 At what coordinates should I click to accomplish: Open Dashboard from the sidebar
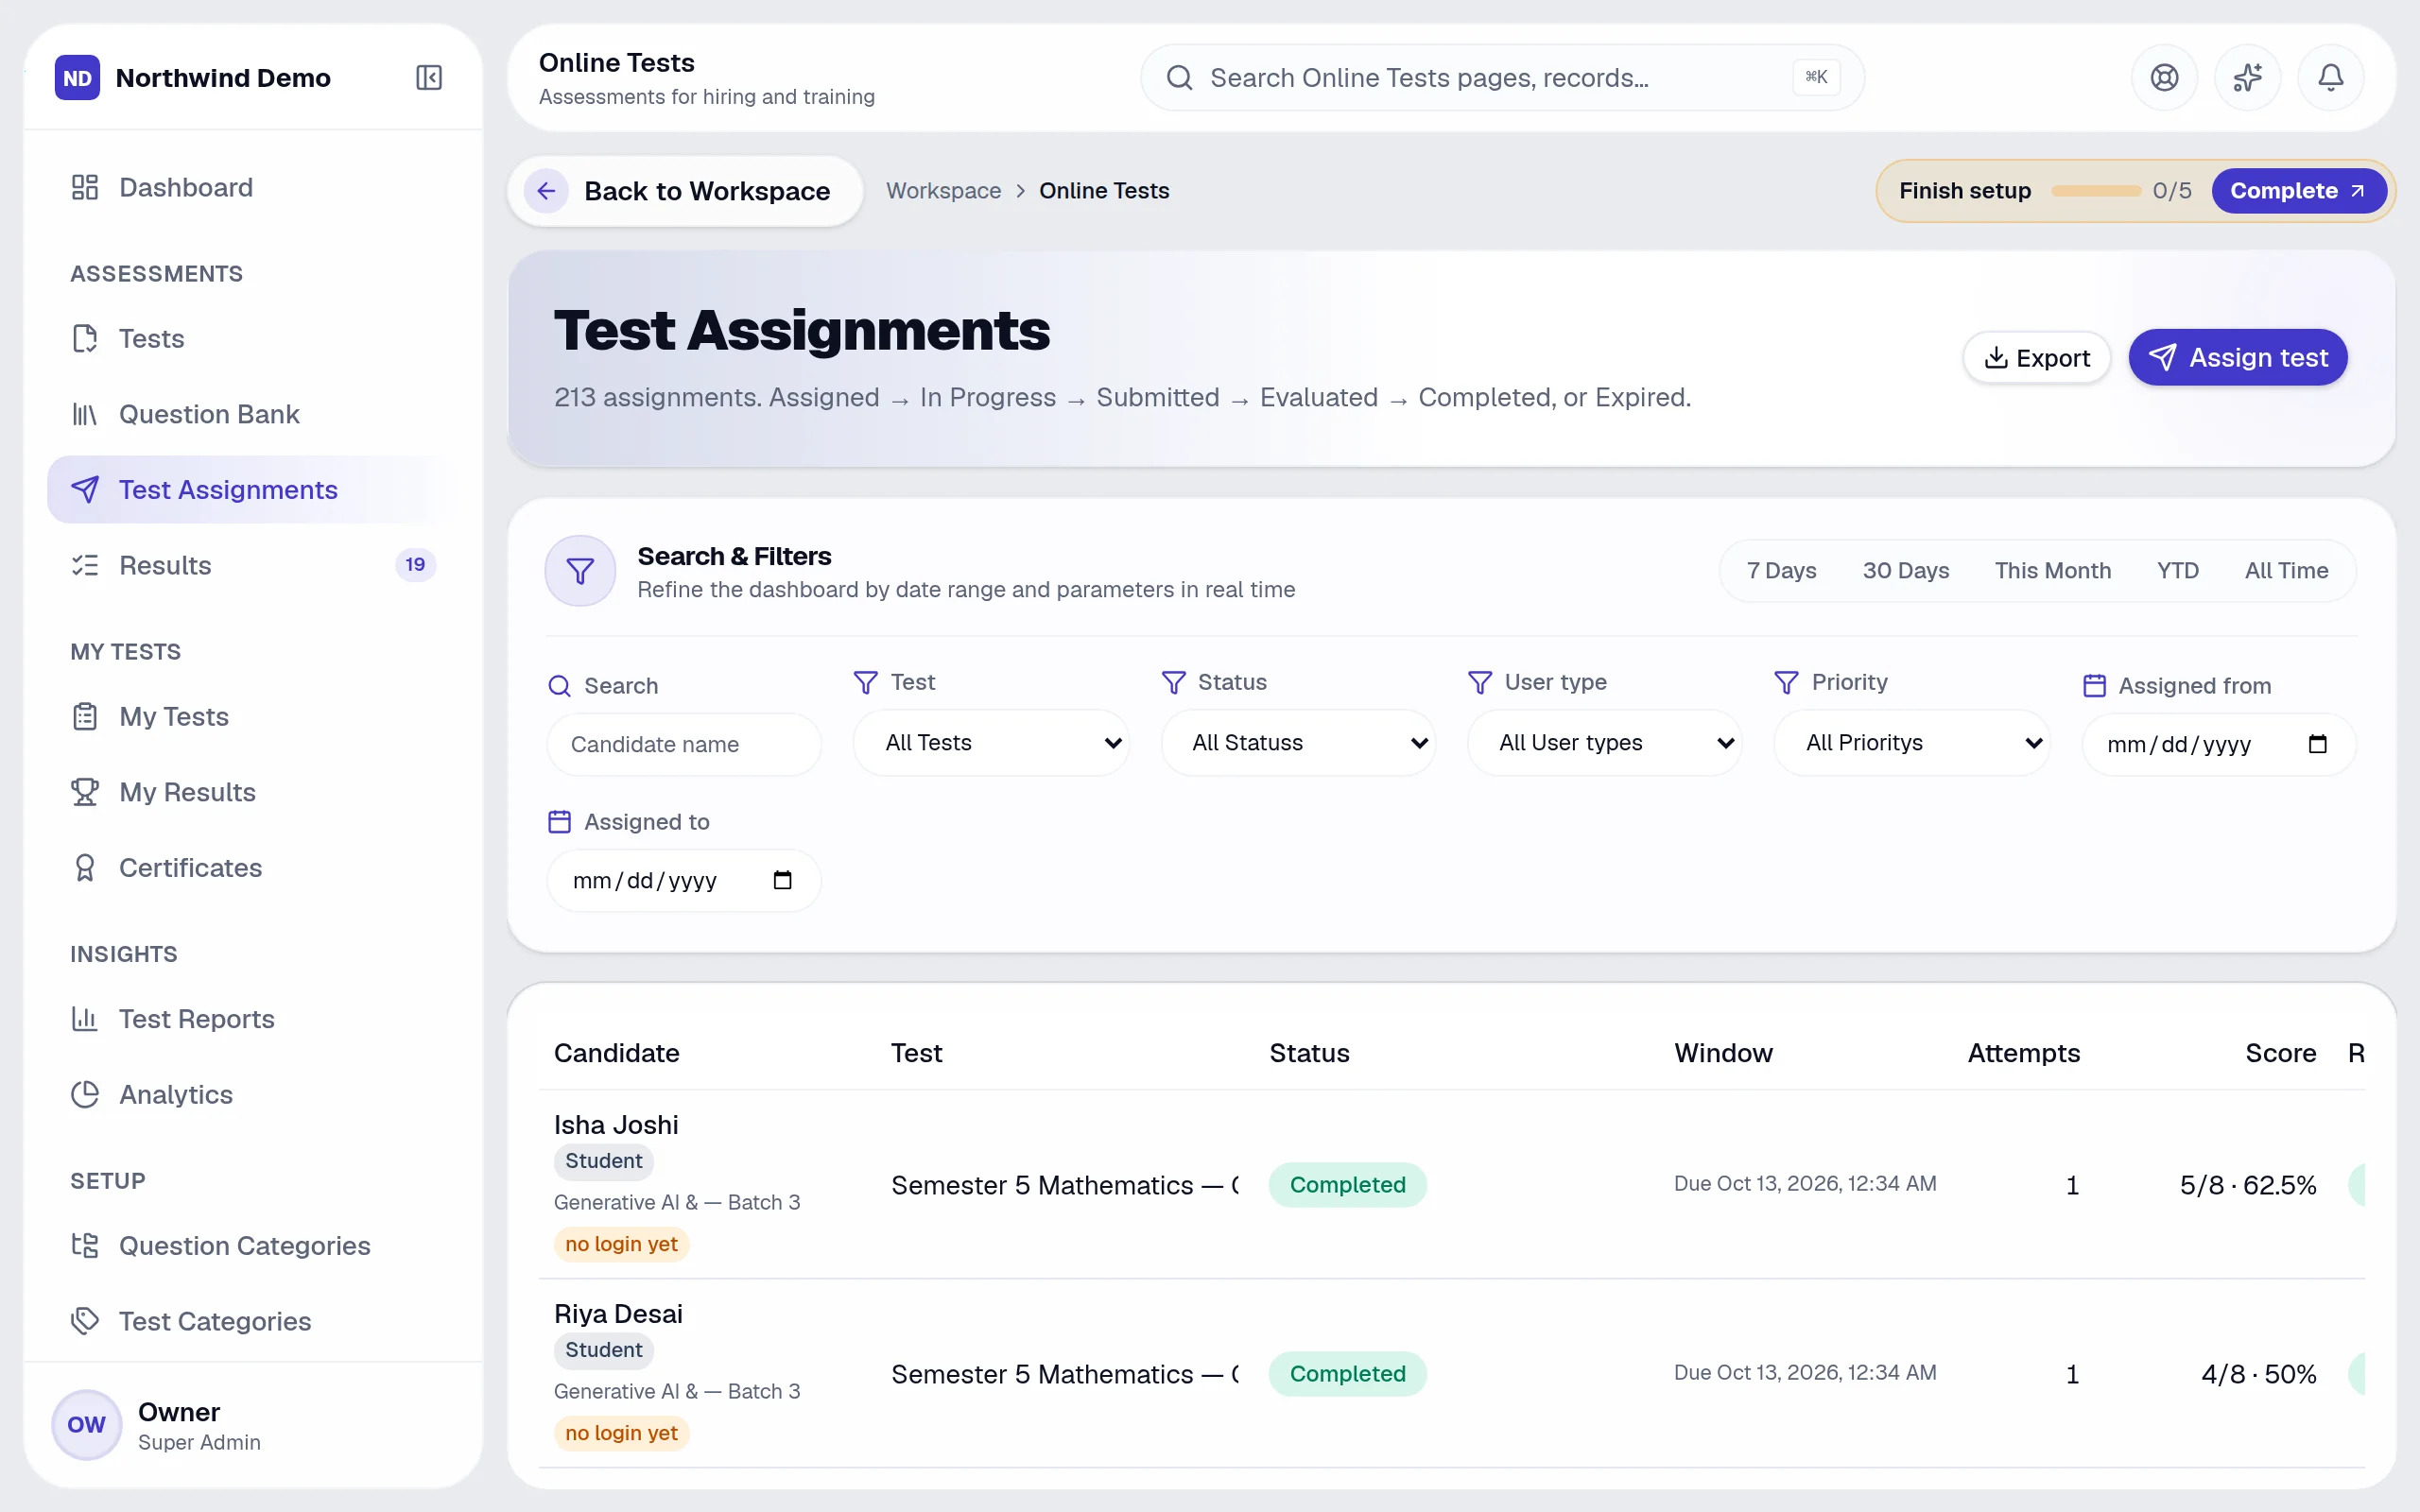click(254, 187)
